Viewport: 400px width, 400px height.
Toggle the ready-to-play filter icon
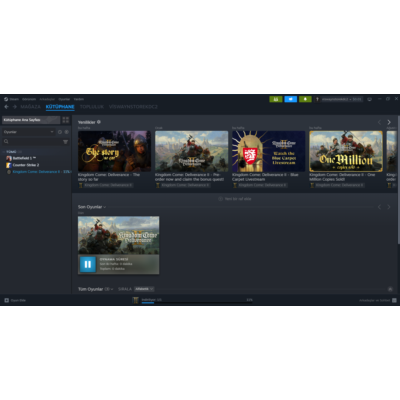point(67,132)
